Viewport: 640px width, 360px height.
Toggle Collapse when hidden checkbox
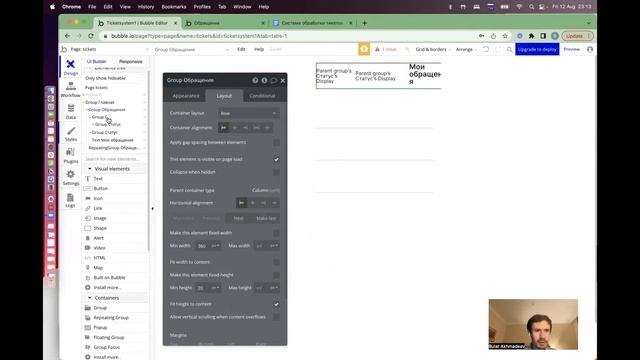tap(276, 172)
